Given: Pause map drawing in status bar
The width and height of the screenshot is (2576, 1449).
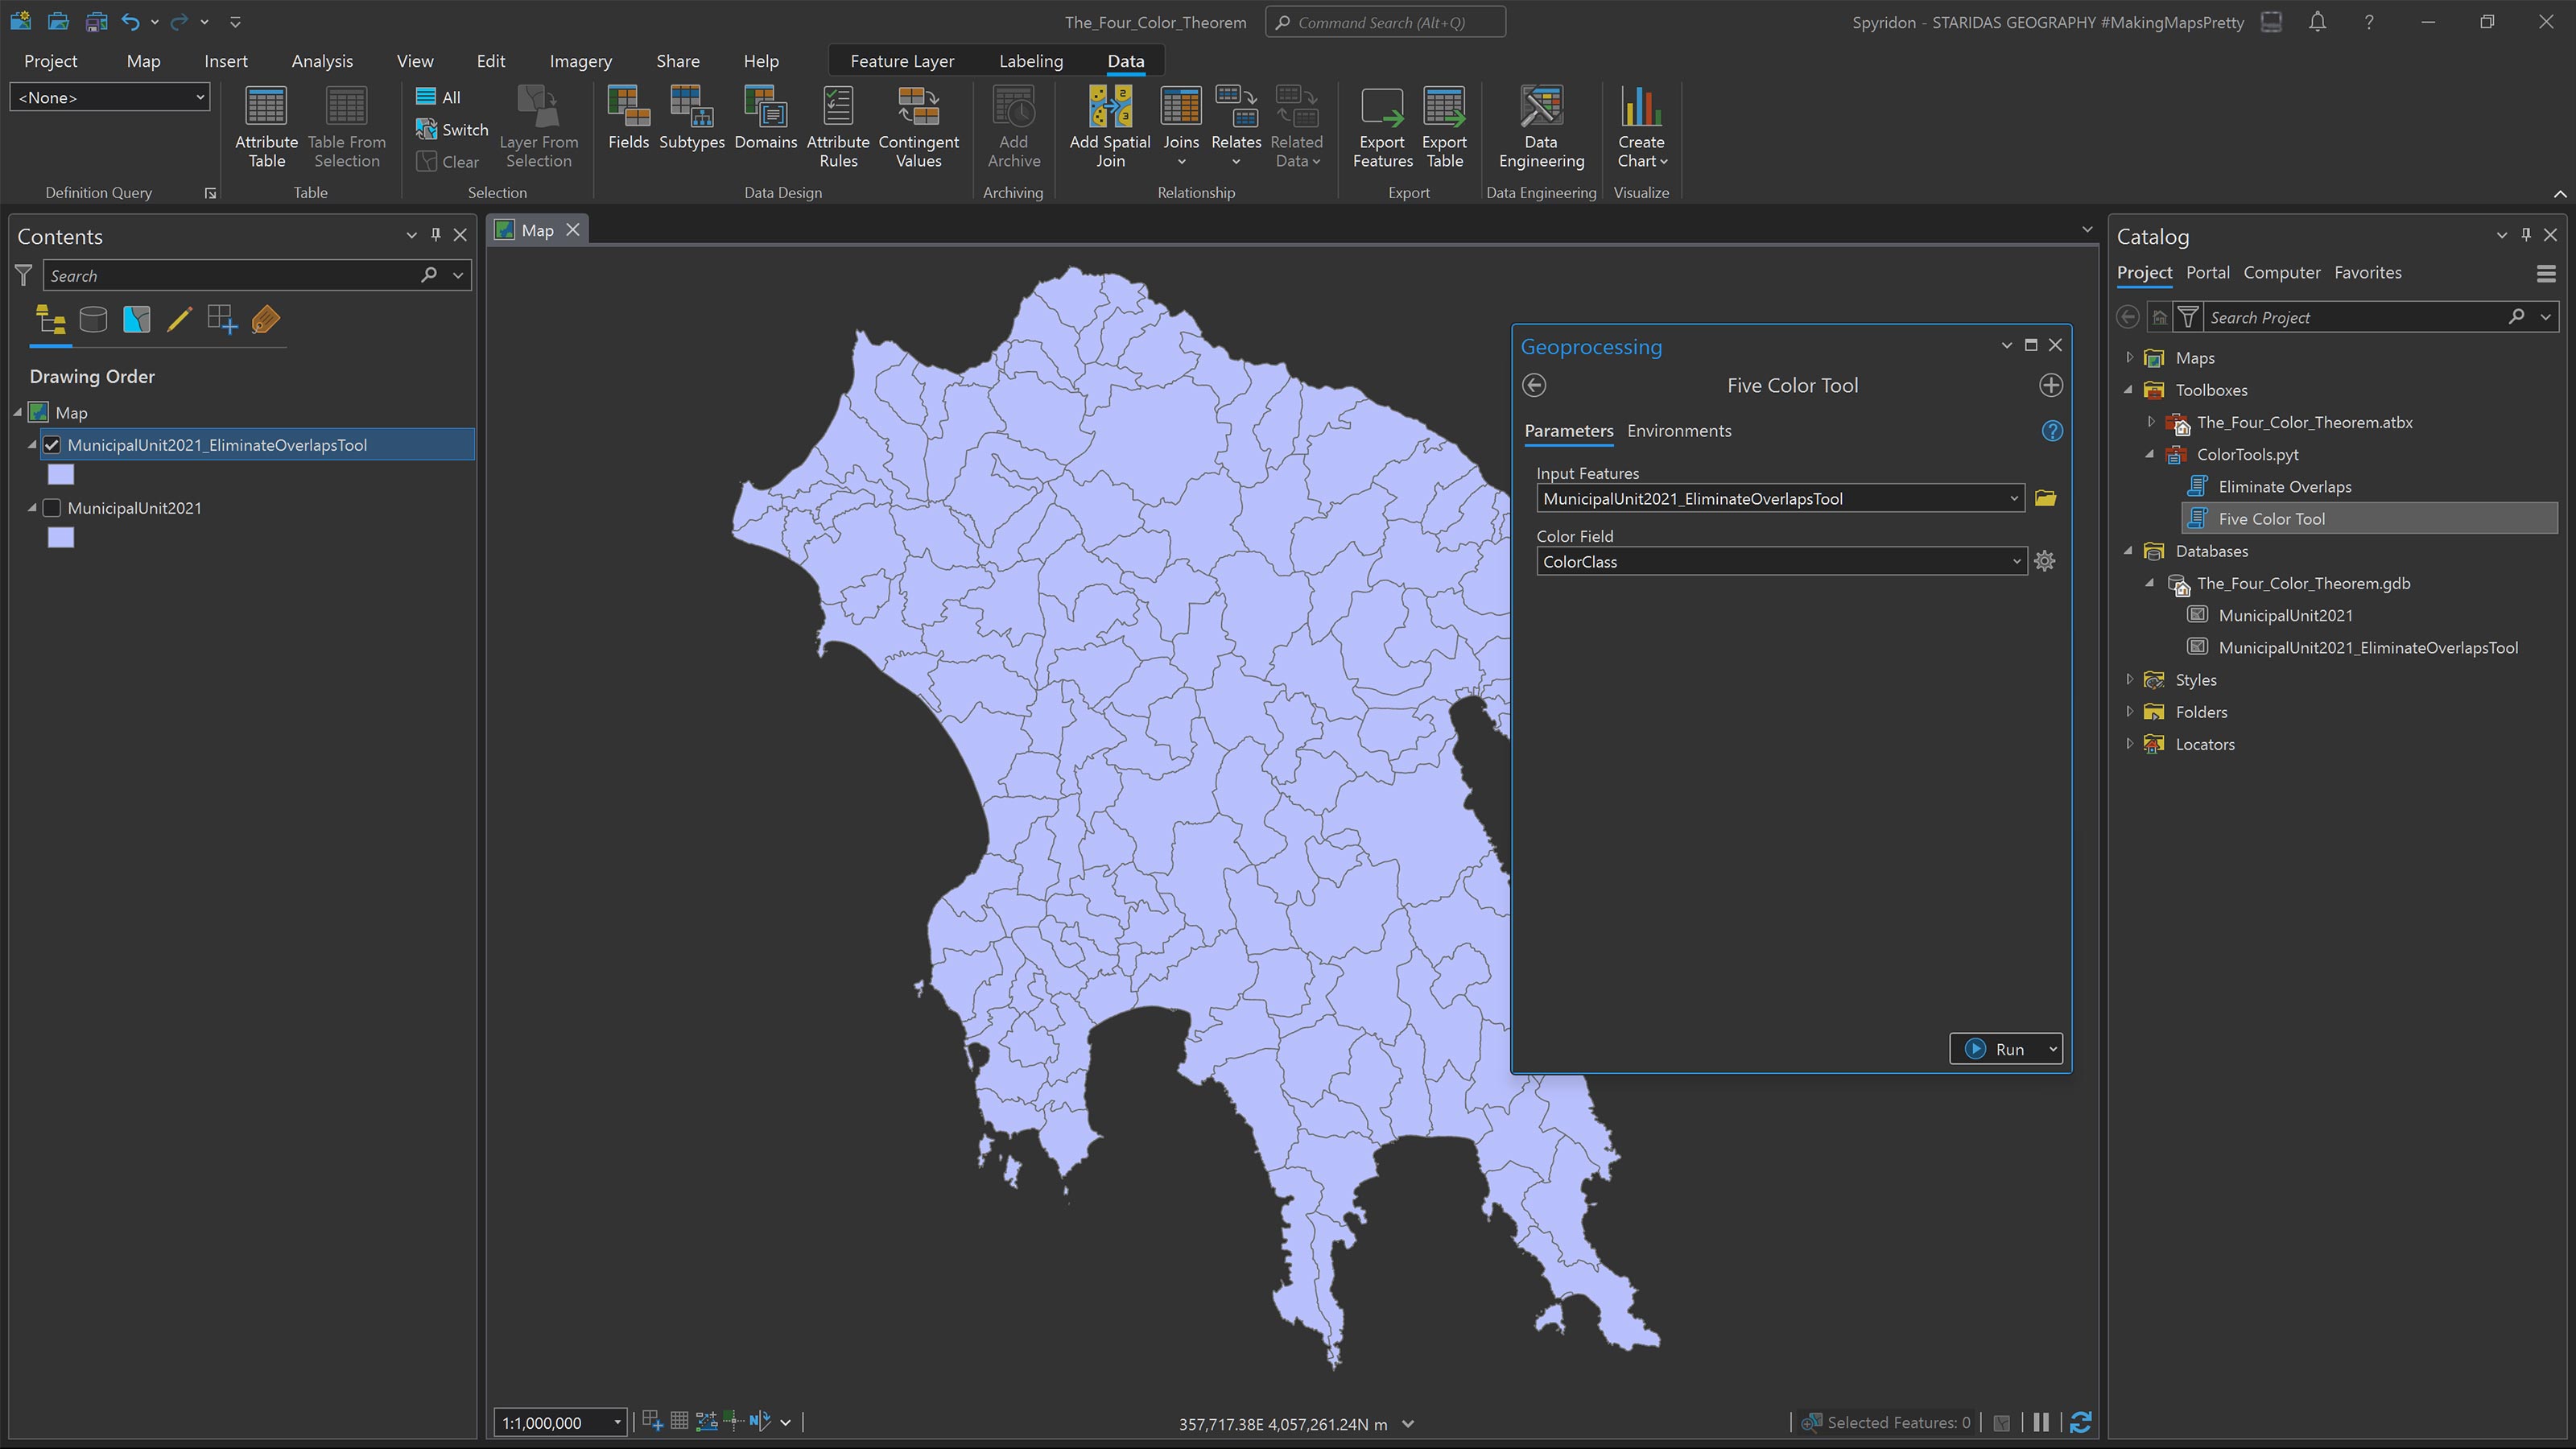Looking at the screenshot, I should pyautogui.click(x=2041, y=1422).
